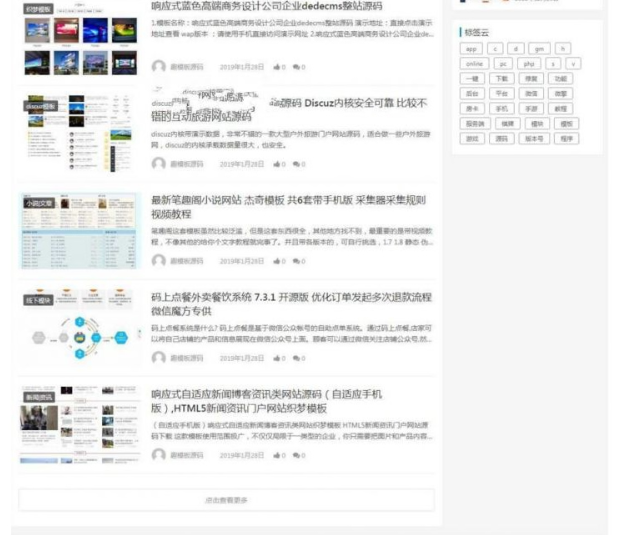Image resolution: width=631 pixels, height=535 pixels.
Task: Click the author avatar on the 码上点餐 article
Action: 158,358
